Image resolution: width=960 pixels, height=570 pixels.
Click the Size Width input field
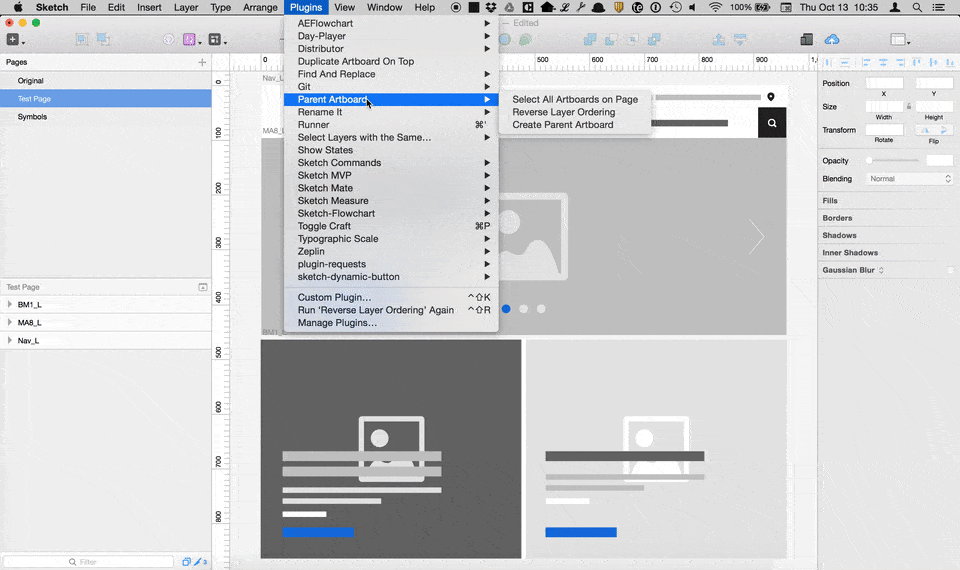coord(884,107)
